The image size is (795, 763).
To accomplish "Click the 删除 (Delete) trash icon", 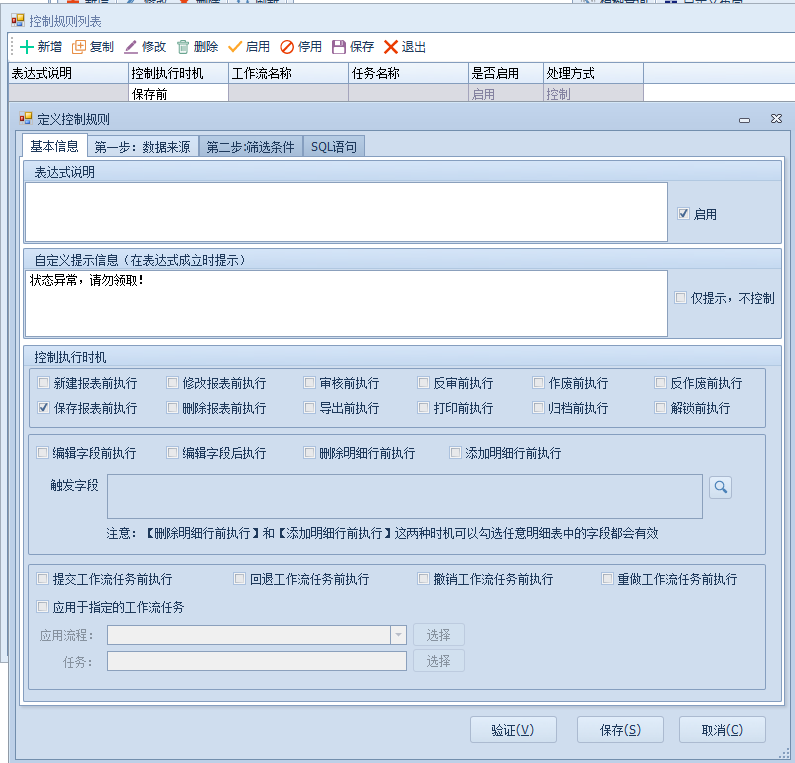I will 183,47.
